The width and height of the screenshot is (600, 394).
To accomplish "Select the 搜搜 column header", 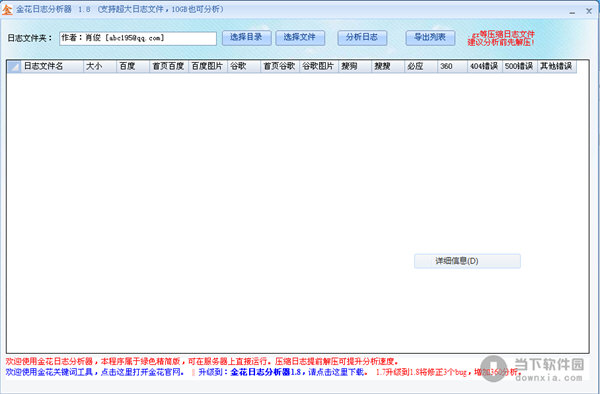I will (x=388, y=66).
